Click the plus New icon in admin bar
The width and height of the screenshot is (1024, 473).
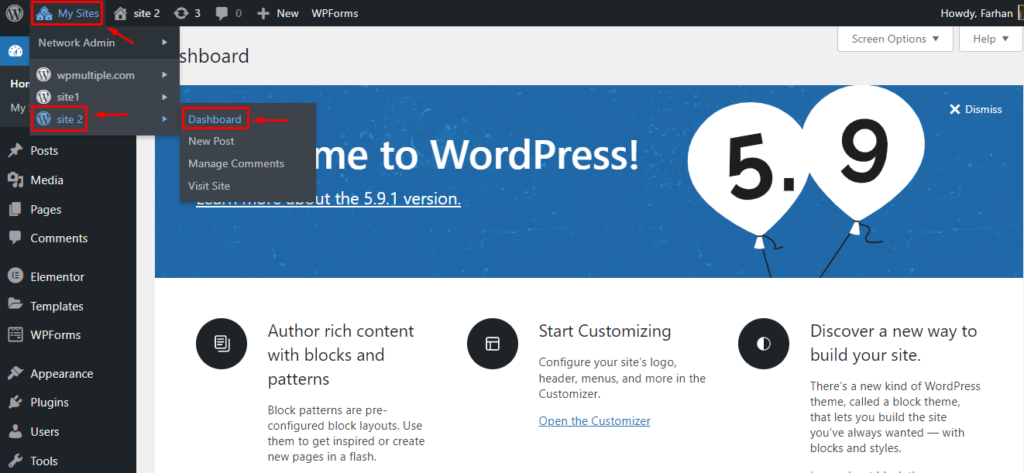[263, 13]
